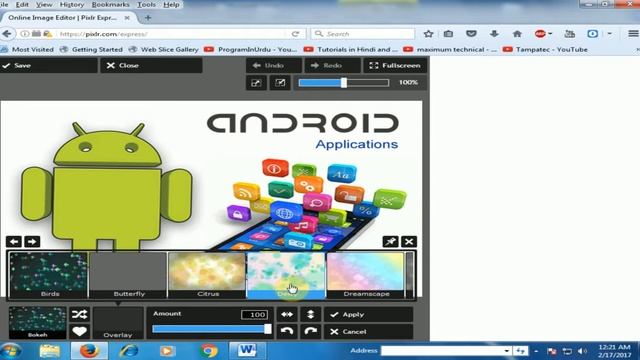Select the Butterfly overlay thumbnail
The height and width of the screenshot is (360, 640).
(128, 275)
